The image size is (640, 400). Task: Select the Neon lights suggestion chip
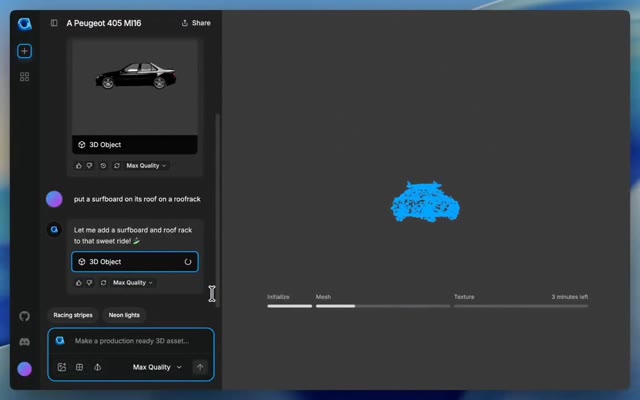(124, 315)
